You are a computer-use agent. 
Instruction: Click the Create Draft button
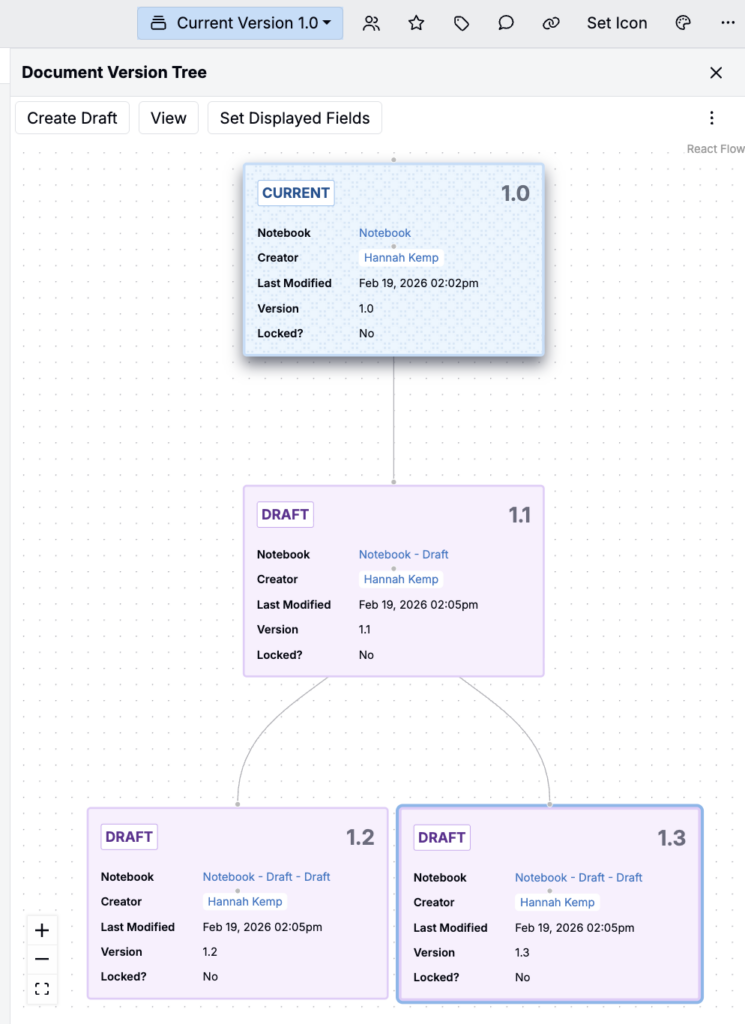[x=72, y=118]
